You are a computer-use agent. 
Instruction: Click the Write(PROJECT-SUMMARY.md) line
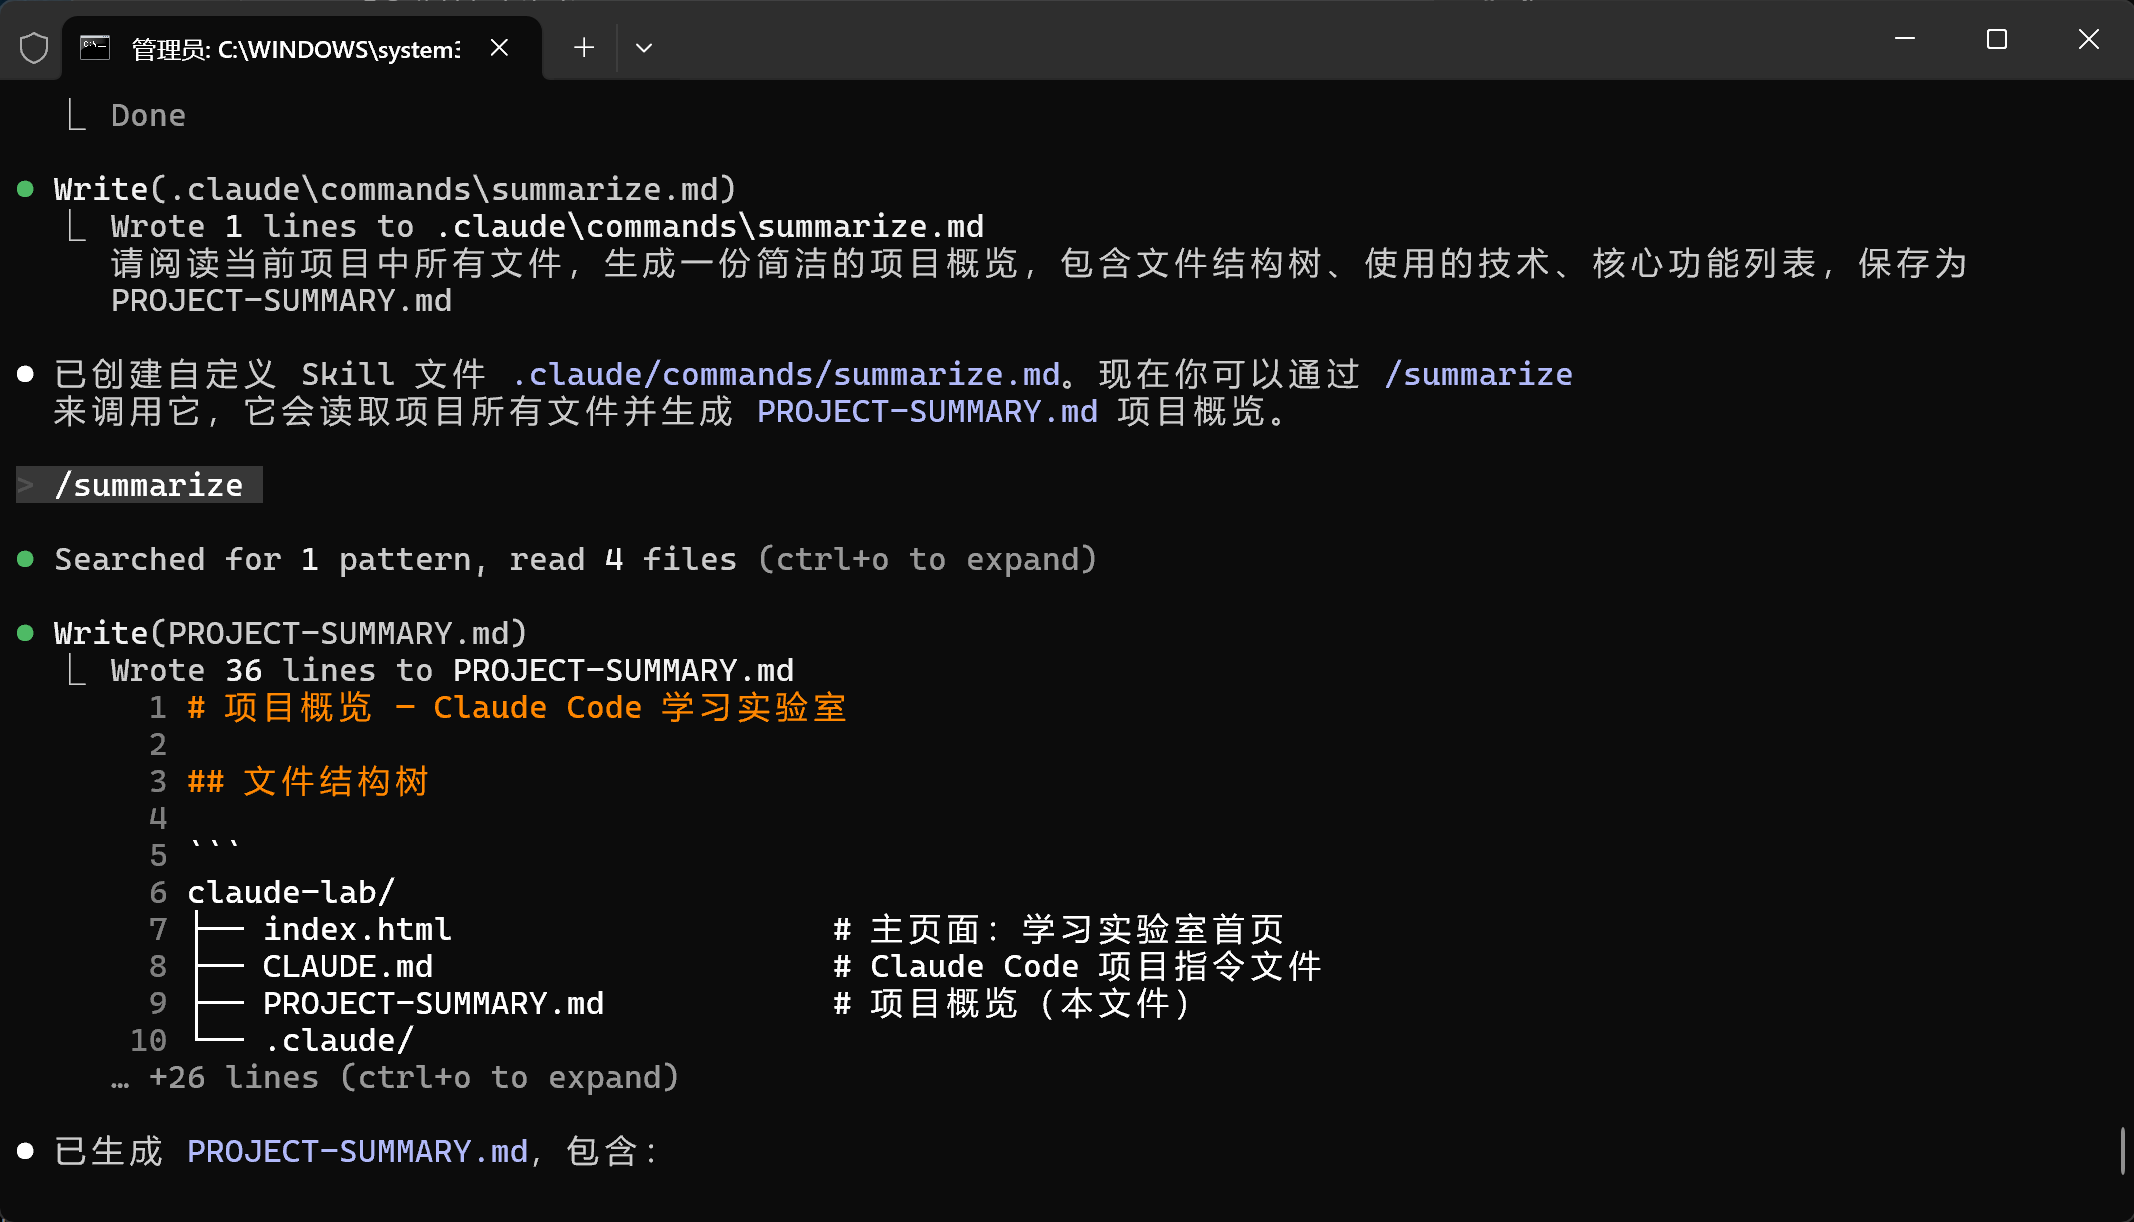tap(290, 633)
